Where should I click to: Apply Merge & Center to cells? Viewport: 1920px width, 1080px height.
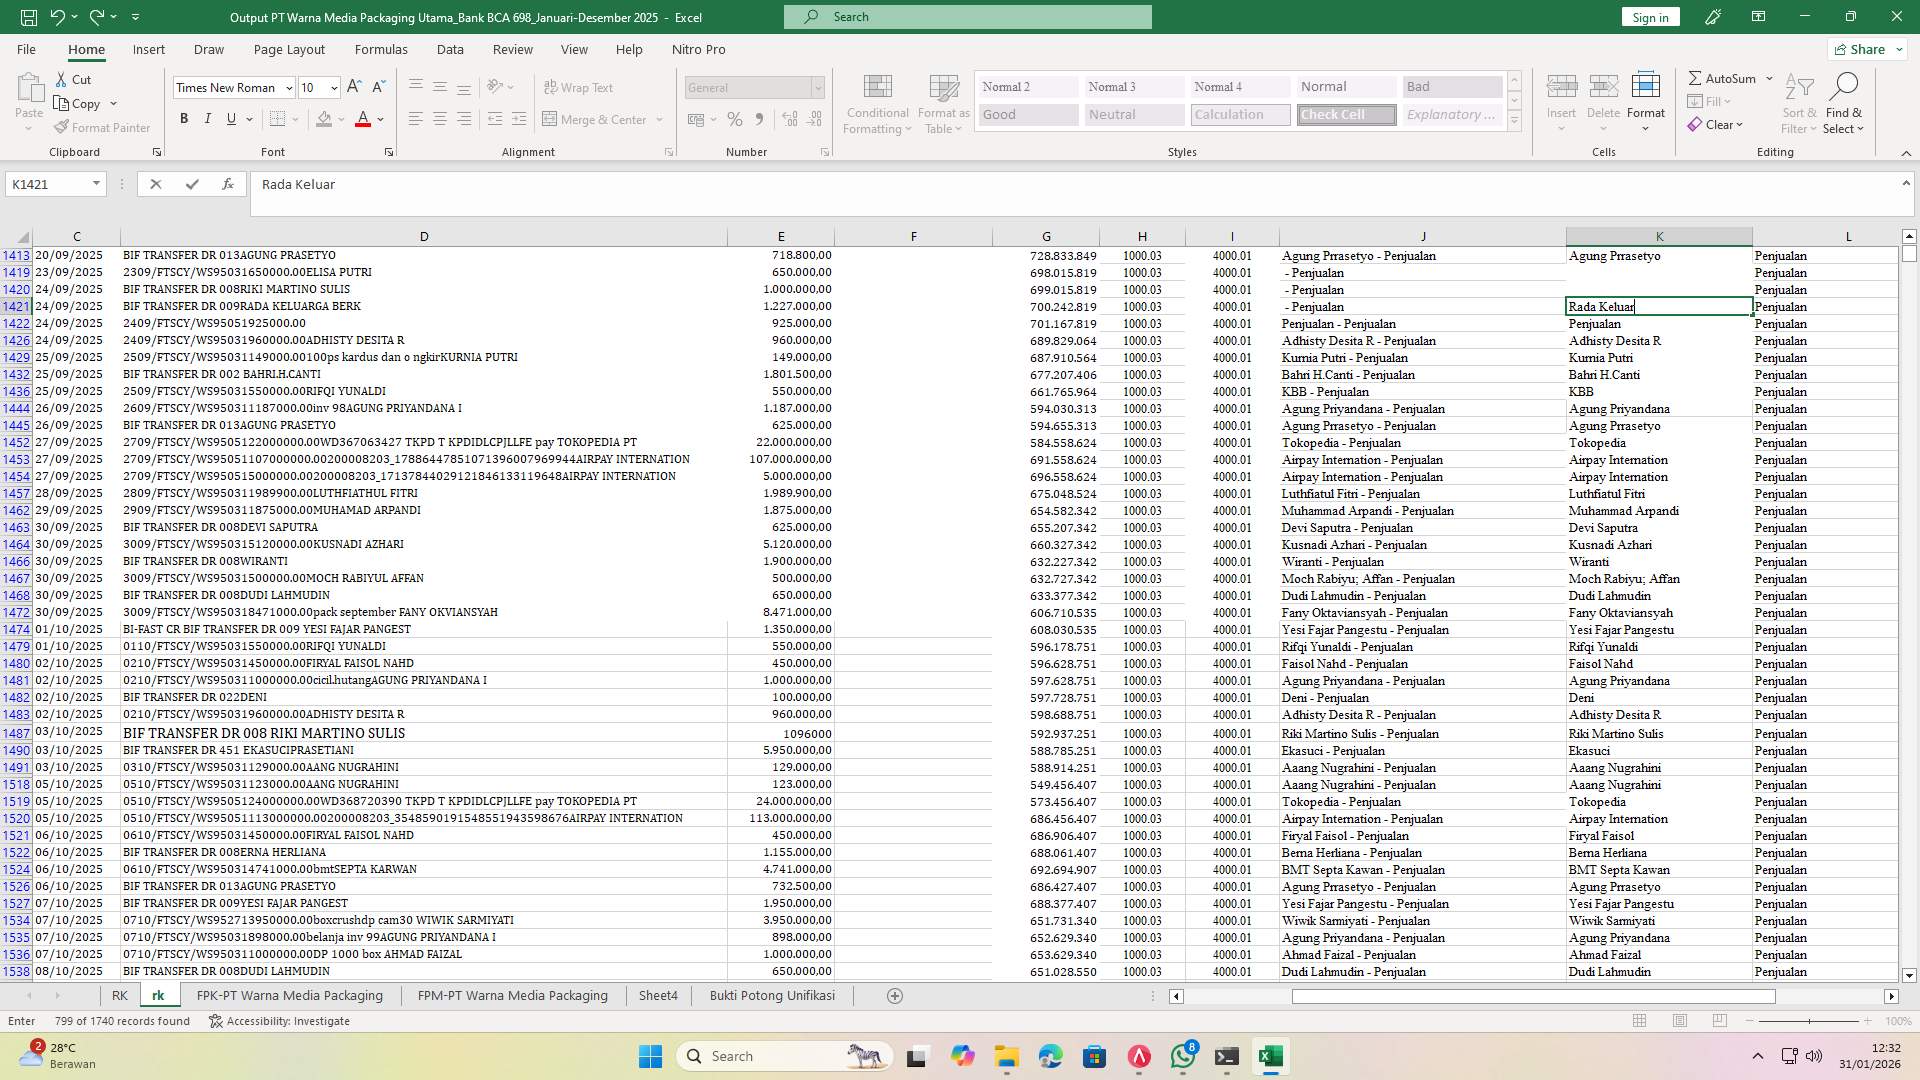click(x=597, y=119)
